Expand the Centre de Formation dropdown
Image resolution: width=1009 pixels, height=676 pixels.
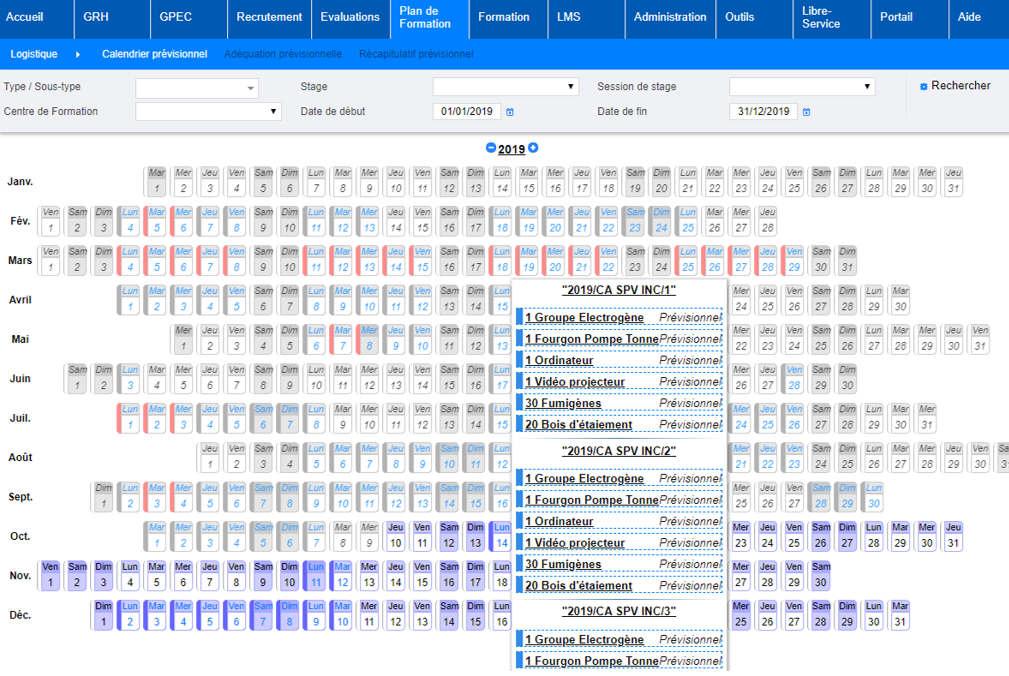point(274,111)
